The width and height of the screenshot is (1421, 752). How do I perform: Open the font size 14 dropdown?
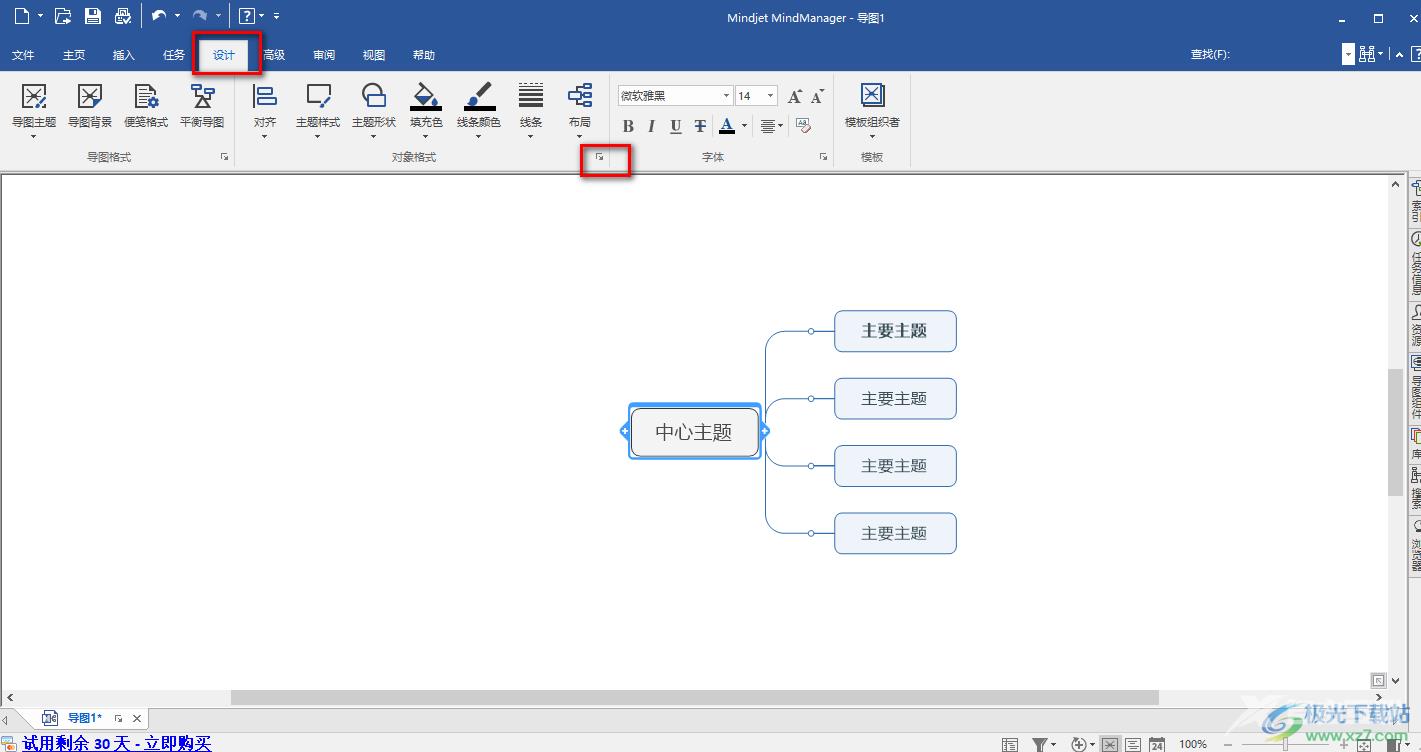770,96
